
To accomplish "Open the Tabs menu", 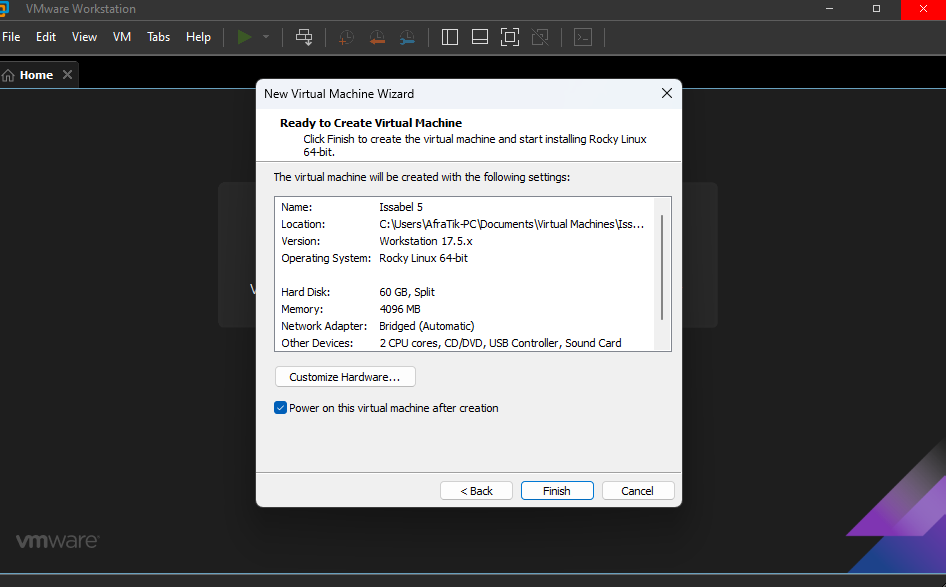I will pos(159,37).
